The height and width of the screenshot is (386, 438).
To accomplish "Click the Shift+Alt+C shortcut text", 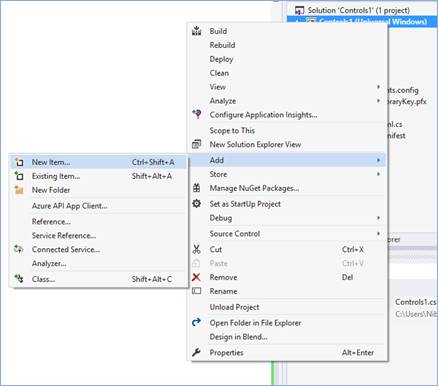I will pos(152,279).
